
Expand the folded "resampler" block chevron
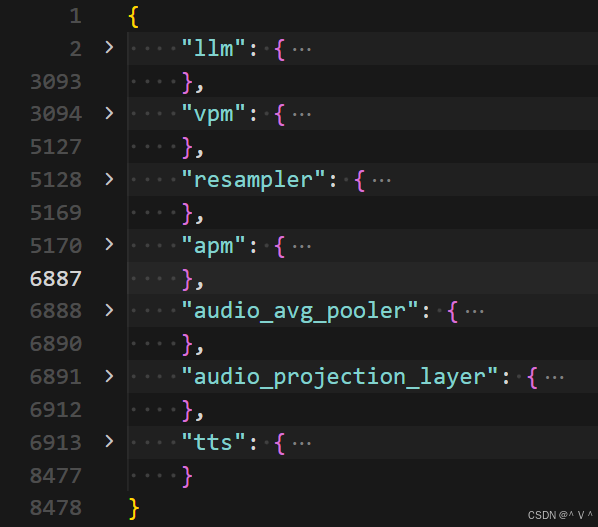tap(109, 179)
